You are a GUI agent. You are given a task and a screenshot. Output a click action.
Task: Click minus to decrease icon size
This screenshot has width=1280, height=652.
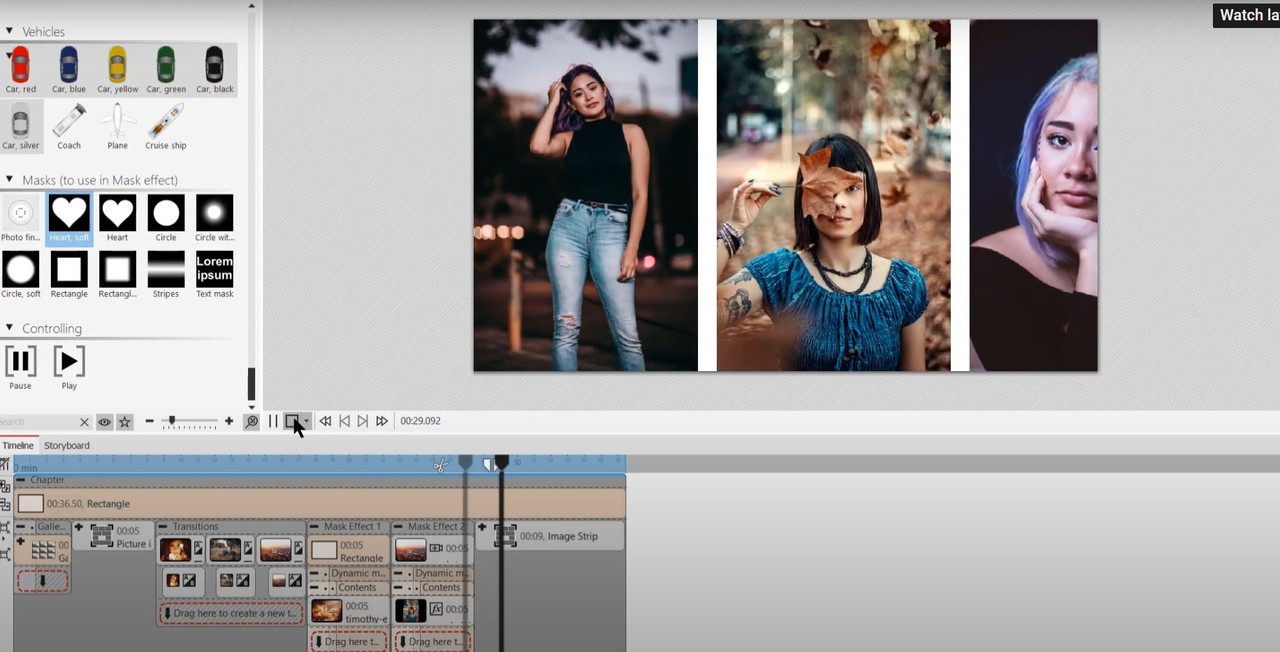[x=150, y=422]
